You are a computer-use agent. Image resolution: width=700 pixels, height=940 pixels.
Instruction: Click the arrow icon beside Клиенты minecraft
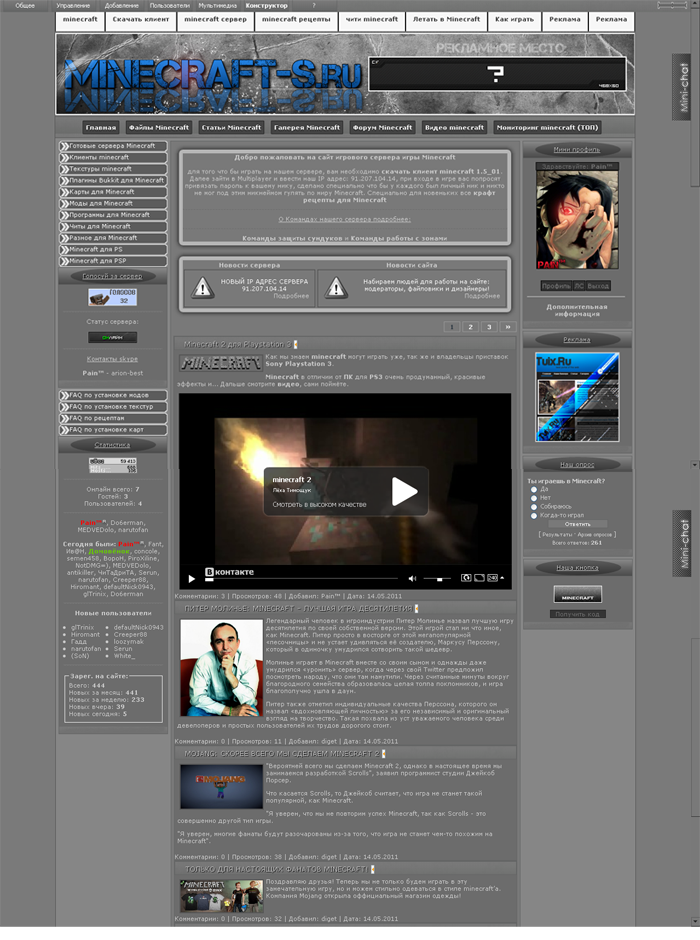click(x=64, y=157)
